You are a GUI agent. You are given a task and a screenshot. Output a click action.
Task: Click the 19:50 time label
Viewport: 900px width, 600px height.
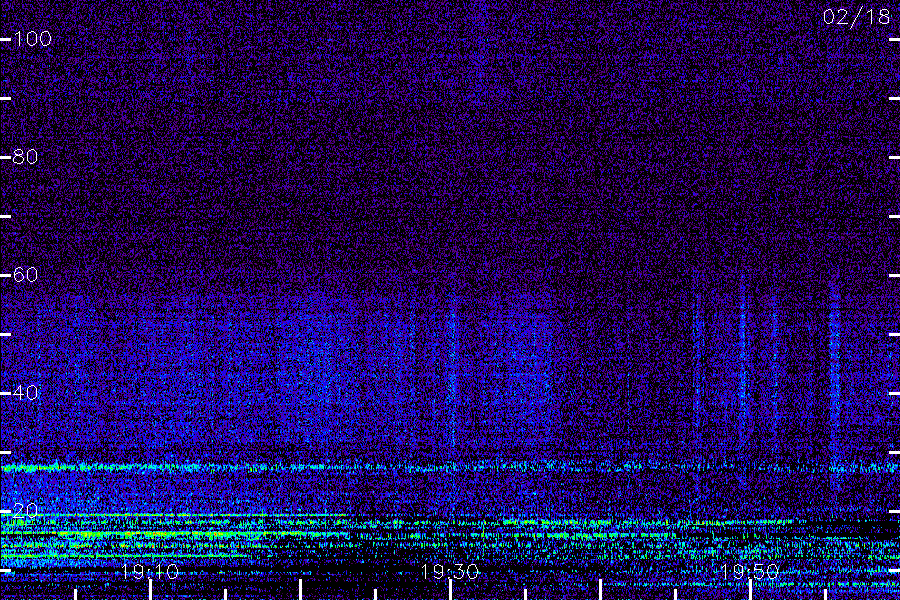tap(750, 571)
